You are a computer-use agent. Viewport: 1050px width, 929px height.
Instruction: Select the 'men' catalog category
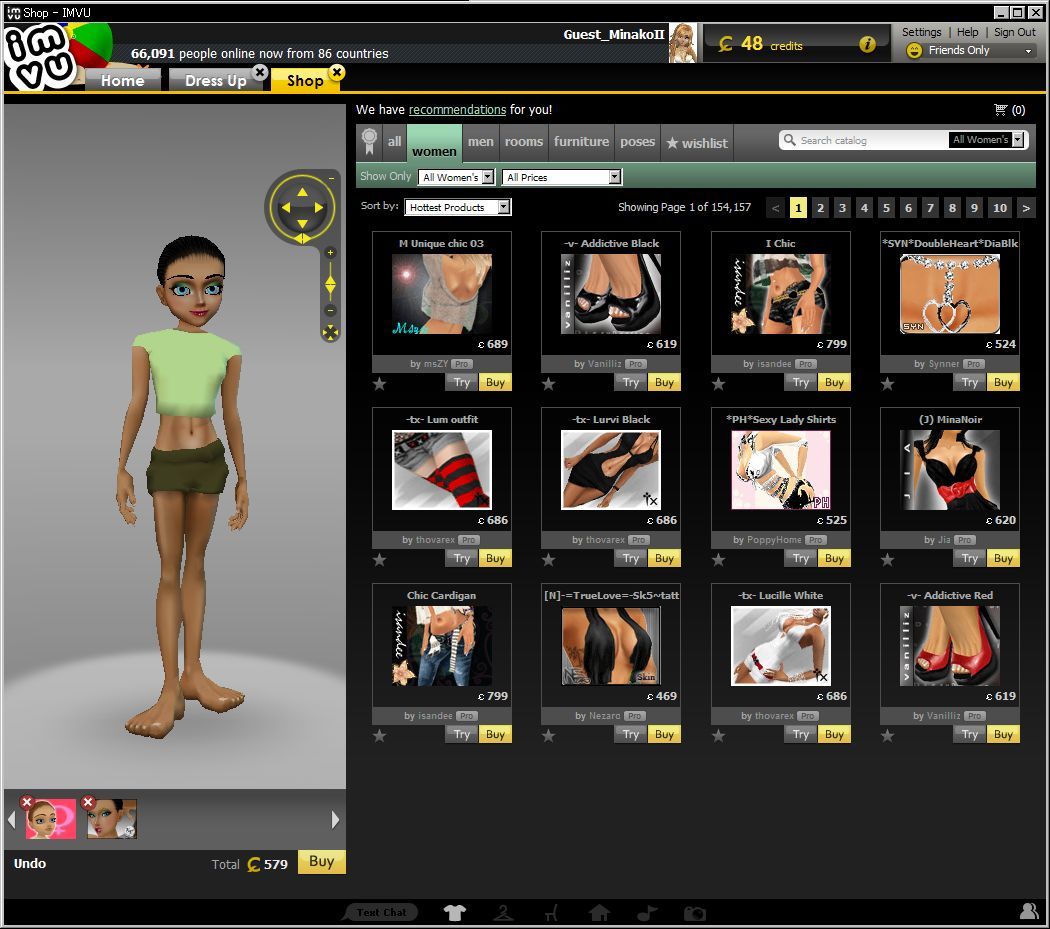(480, 142)
